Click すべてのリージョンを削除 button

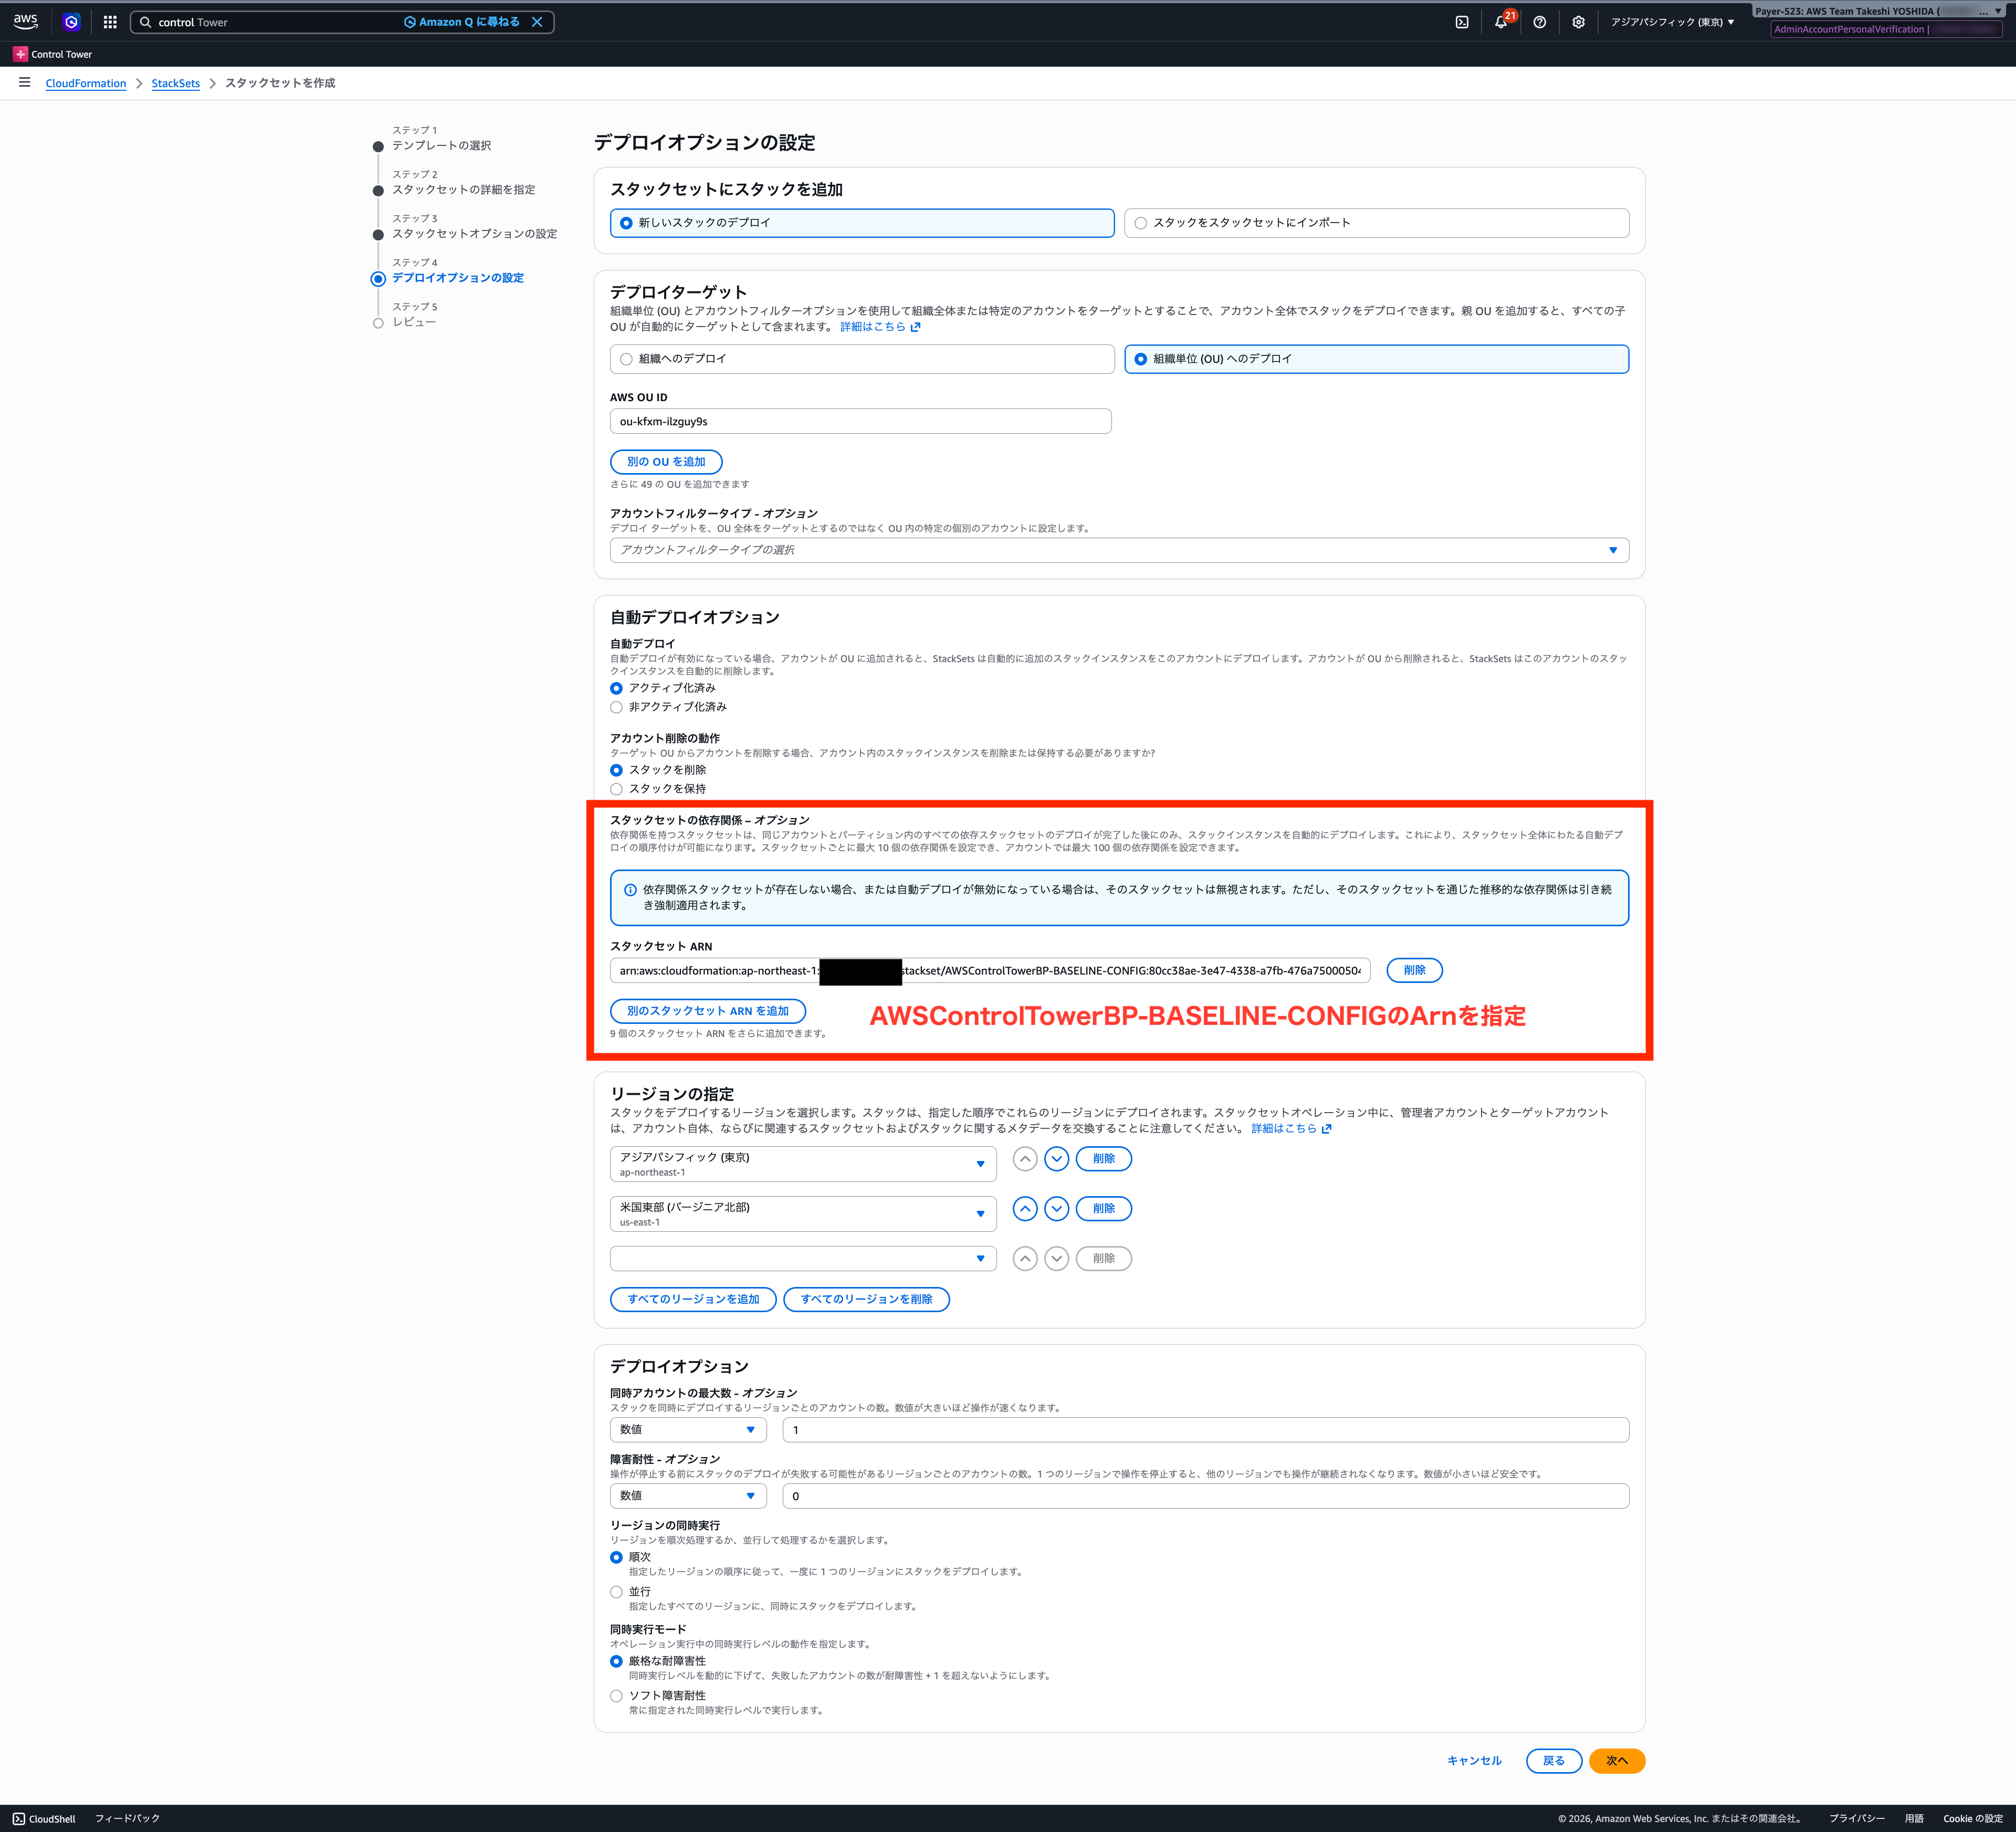click(x=866, y=1299)
